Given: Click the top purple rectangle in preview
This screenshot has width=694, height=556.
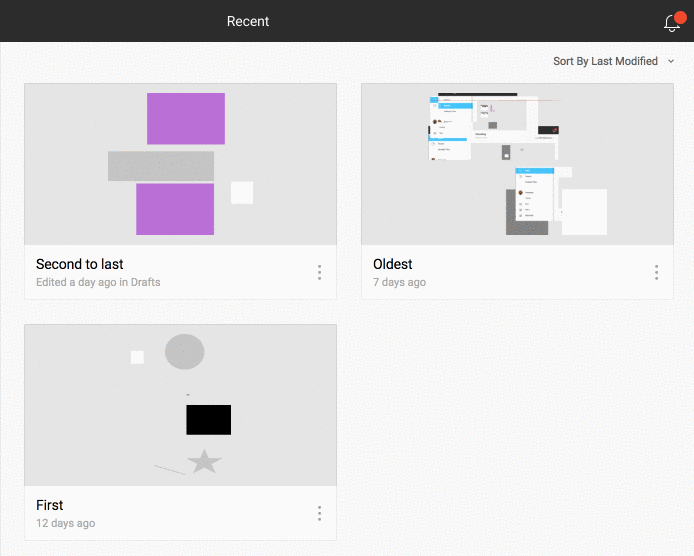Looking at the screenshot, I should (186, 118).
